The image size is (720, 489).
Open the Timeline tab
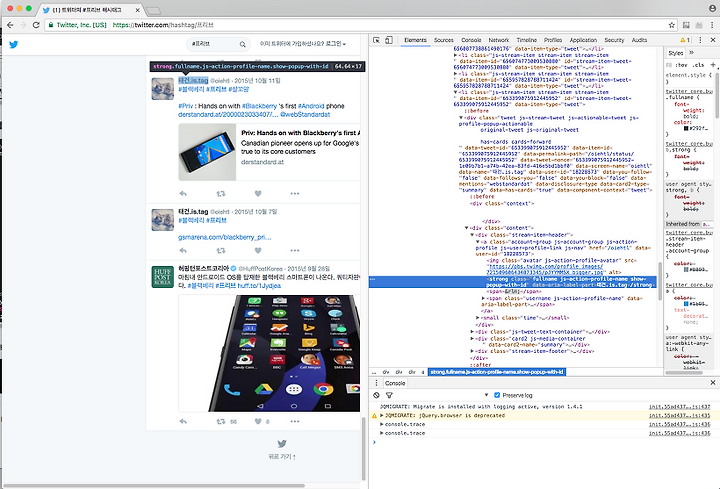[x=526, y=40]
